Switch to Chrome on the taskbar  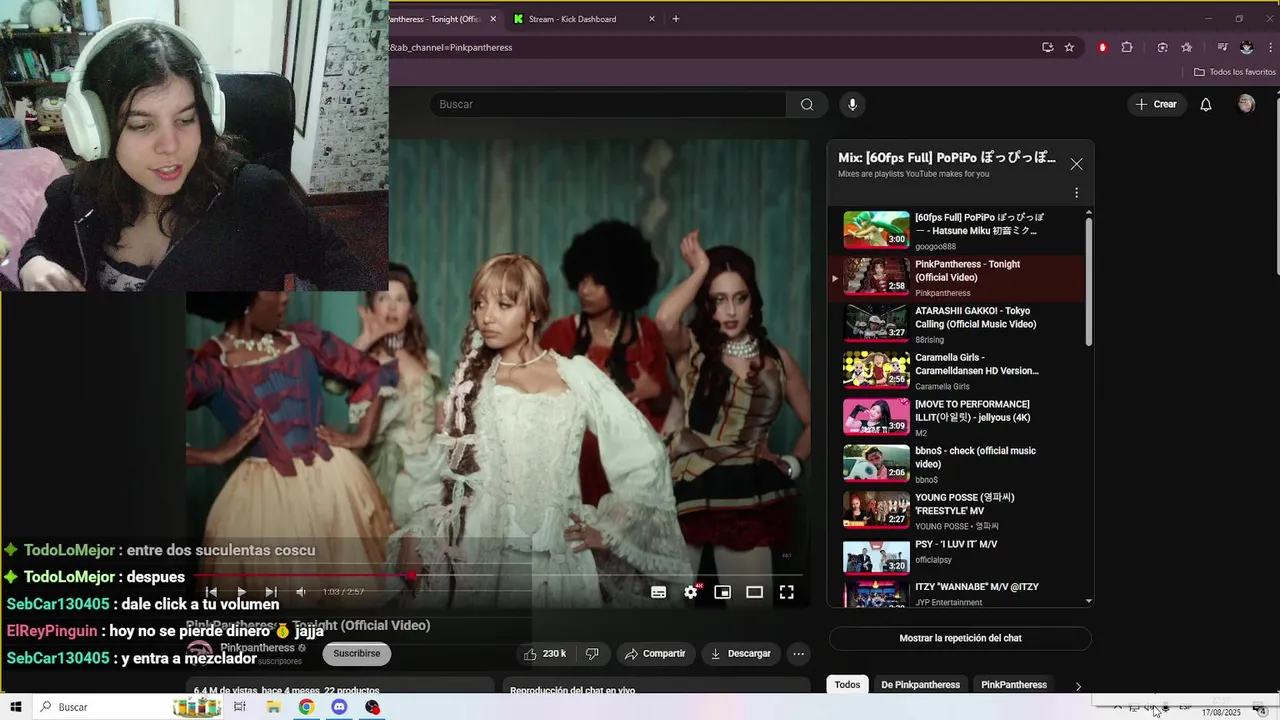(x=306, y=707)
